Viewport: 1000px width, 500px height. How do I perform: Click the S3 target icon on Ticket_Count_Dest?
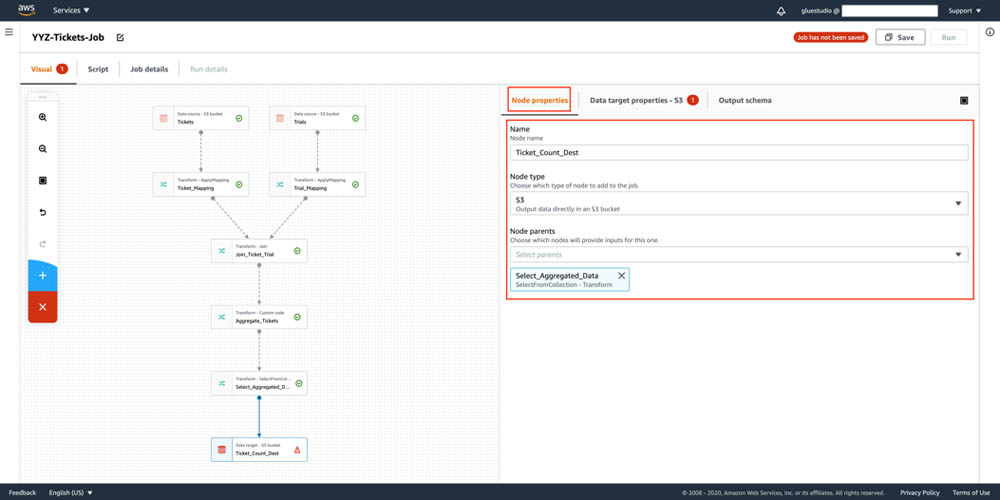[222, 450]
